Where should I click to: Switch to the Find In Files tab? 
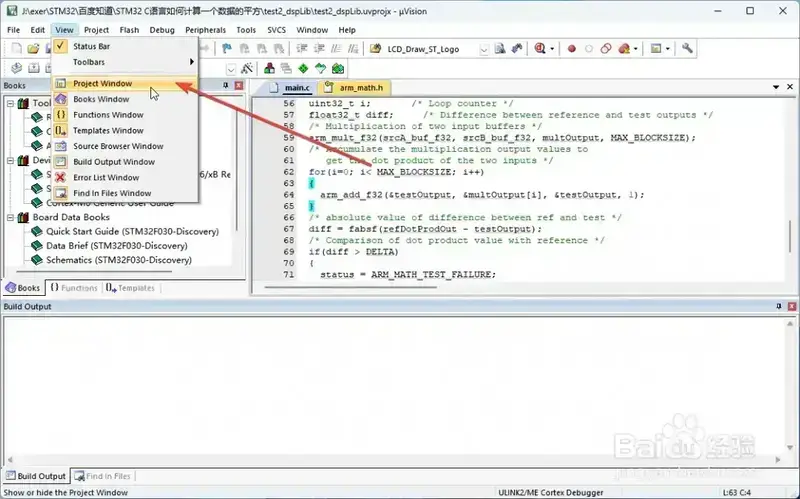click(103, 476)
